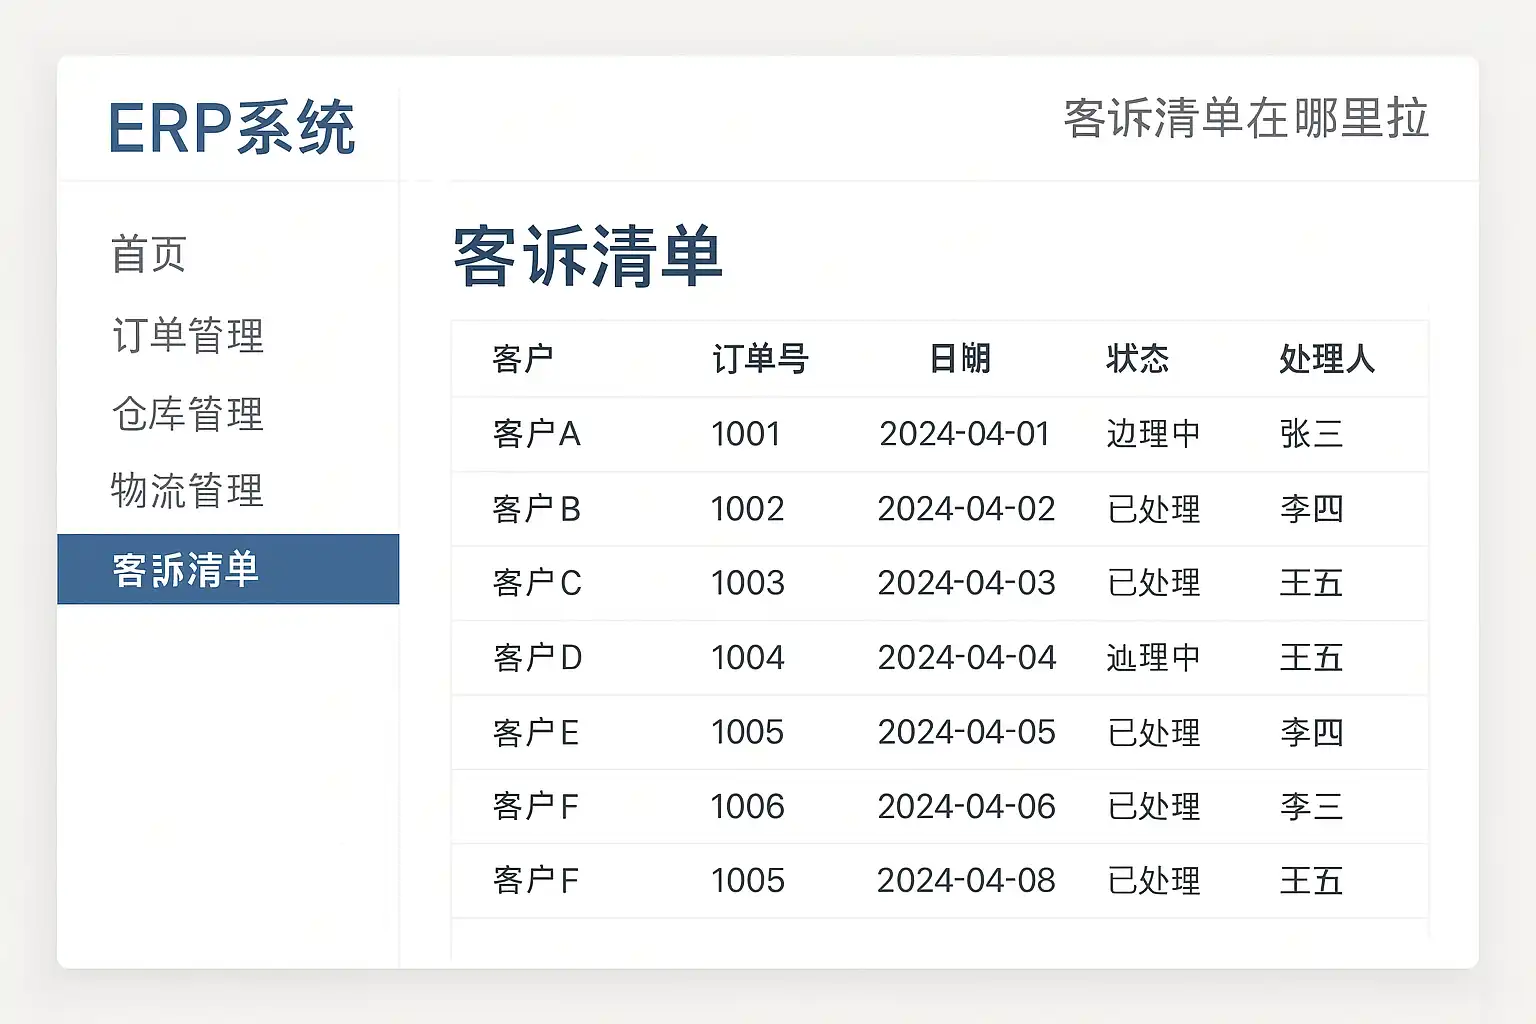Click the status cell in 客户A's row

(x=1154, y=434)
